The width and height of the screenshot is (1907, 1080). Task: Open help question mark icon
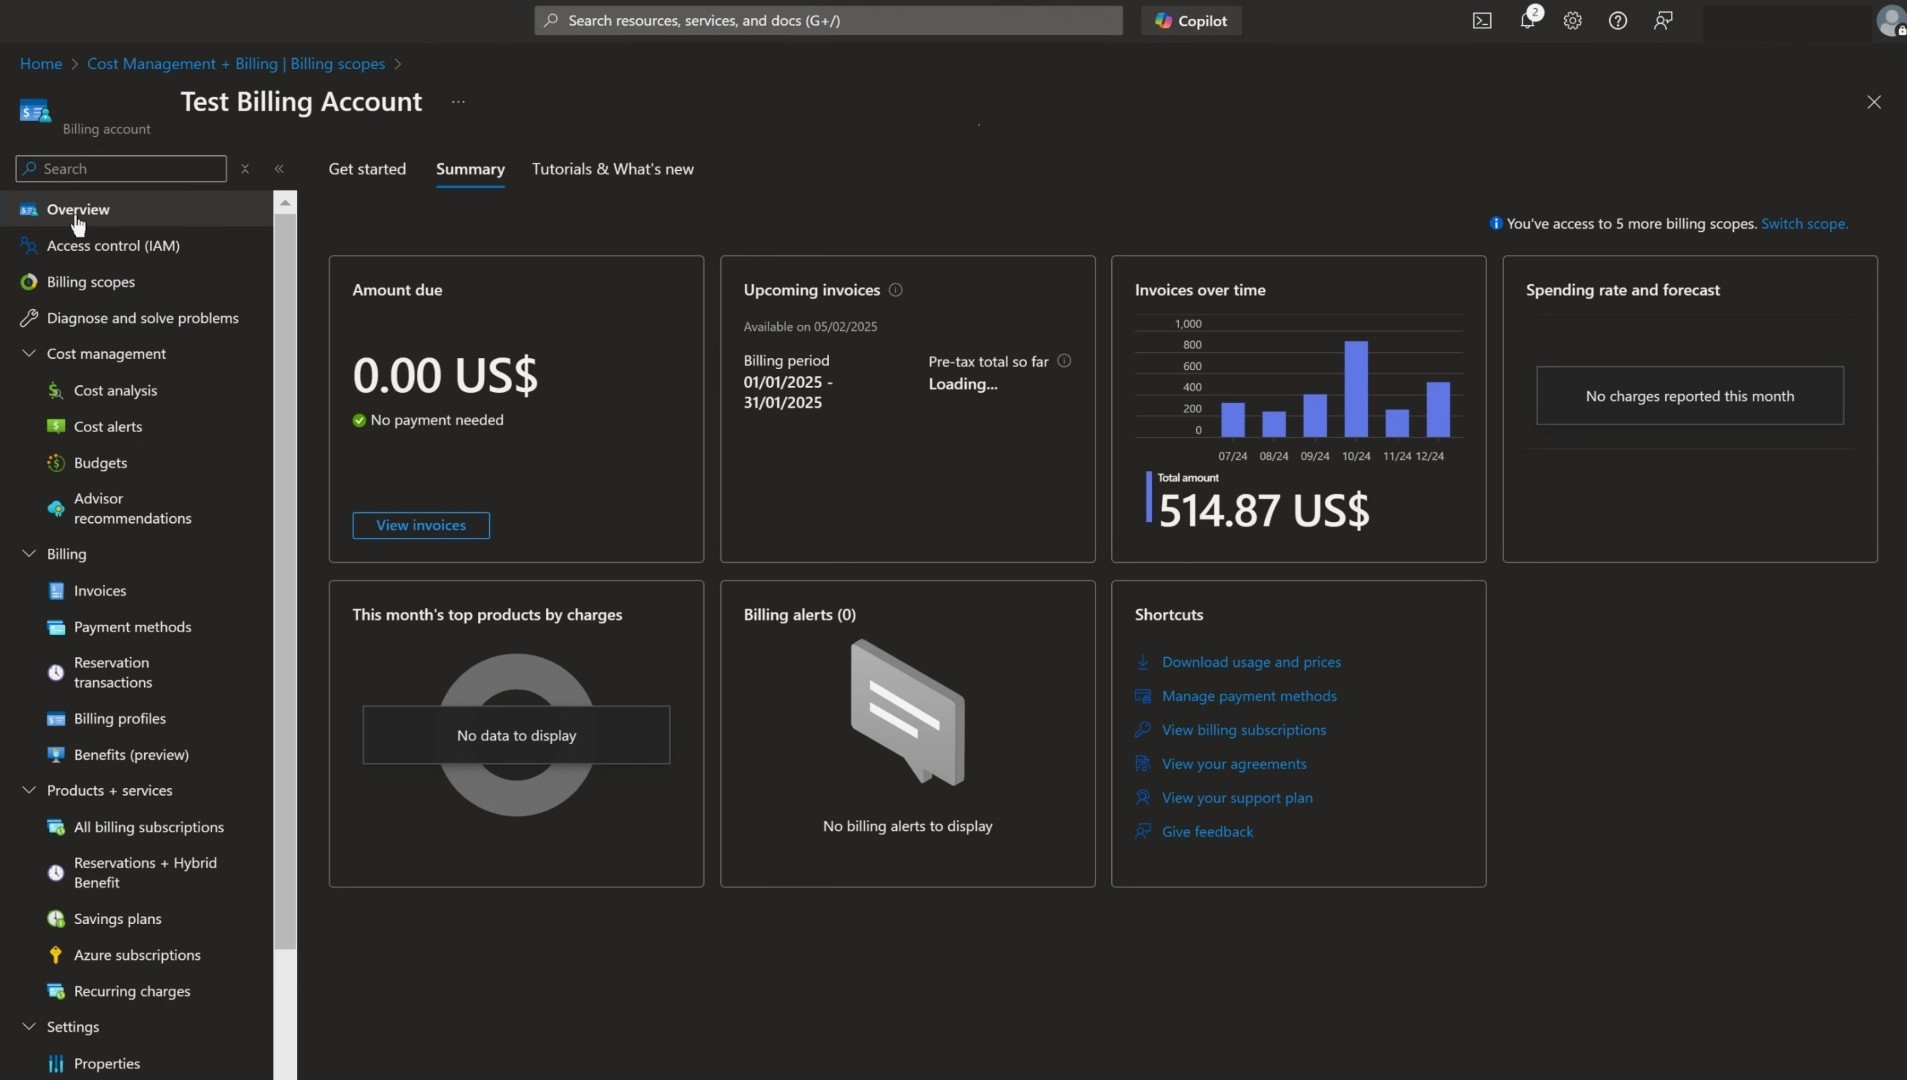[x=1618, y=20]
